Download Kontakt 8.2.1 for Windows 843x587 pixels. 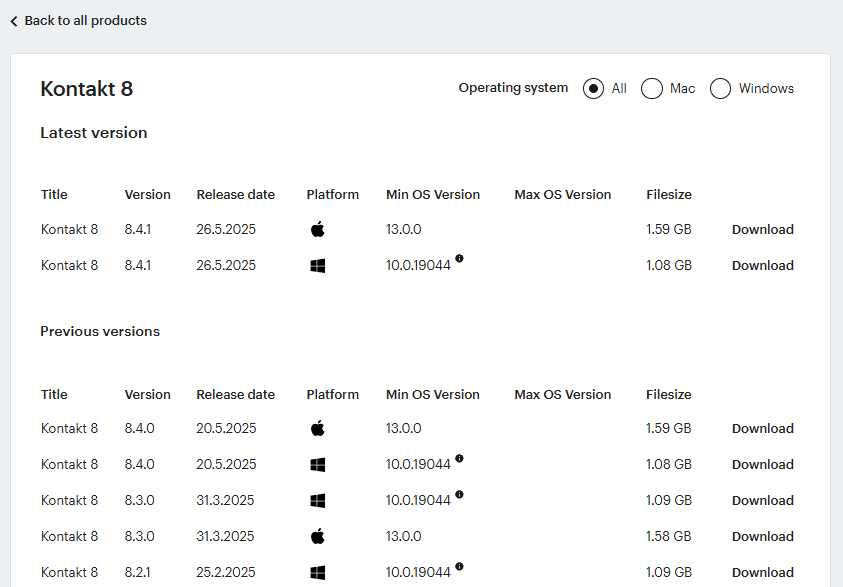[762, 573]
